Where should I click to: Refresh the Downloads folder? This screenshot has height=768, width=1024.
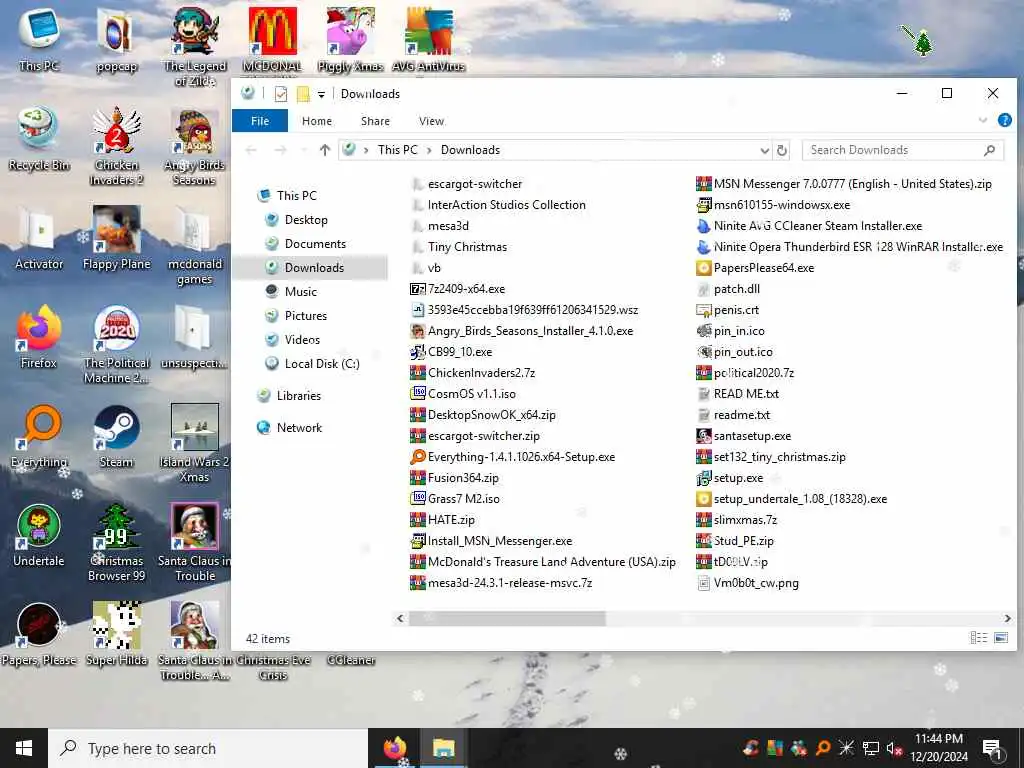pyautogui.click(x=782, y=150)
